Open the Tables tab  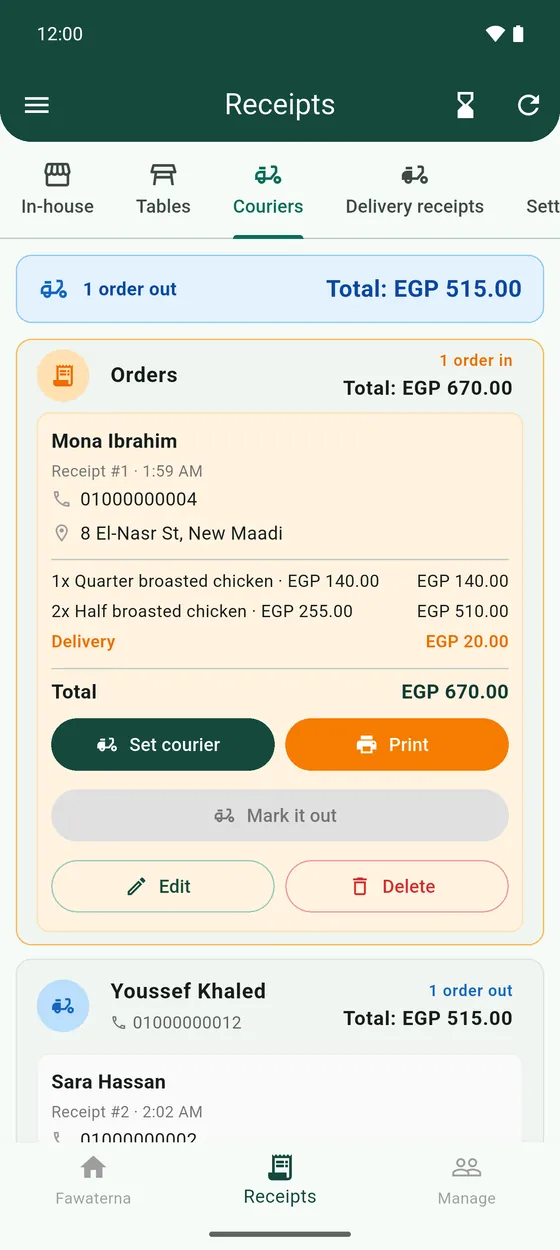(x=163, y=190)
